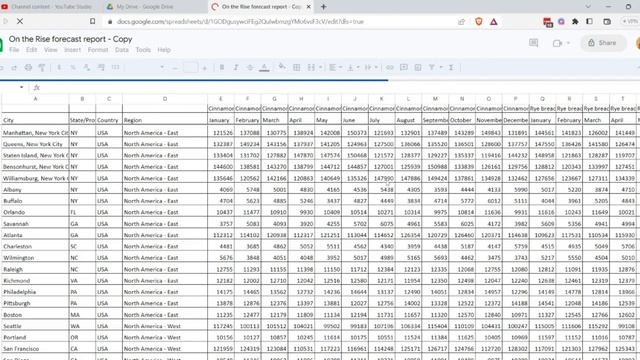
Task: Click the redo toolbar icon
Action: click(x=14, y=68)
